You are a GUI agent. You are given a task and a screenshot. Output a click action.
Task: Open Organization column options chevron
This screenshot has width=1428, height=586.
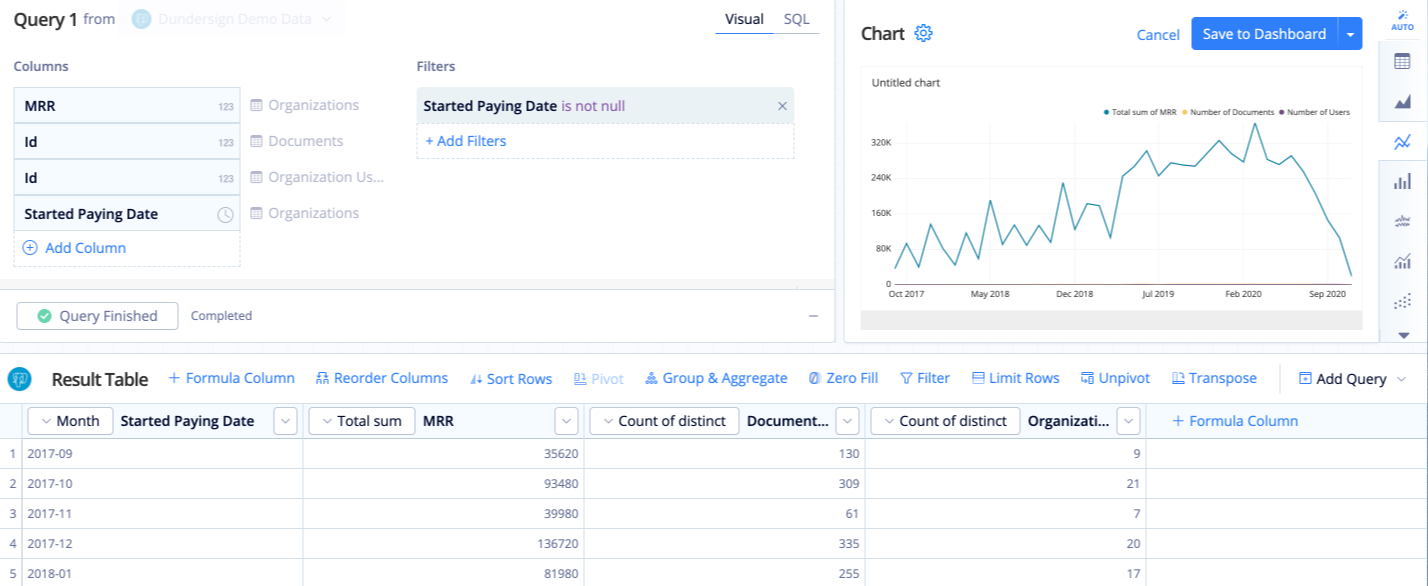[1129, 421]
